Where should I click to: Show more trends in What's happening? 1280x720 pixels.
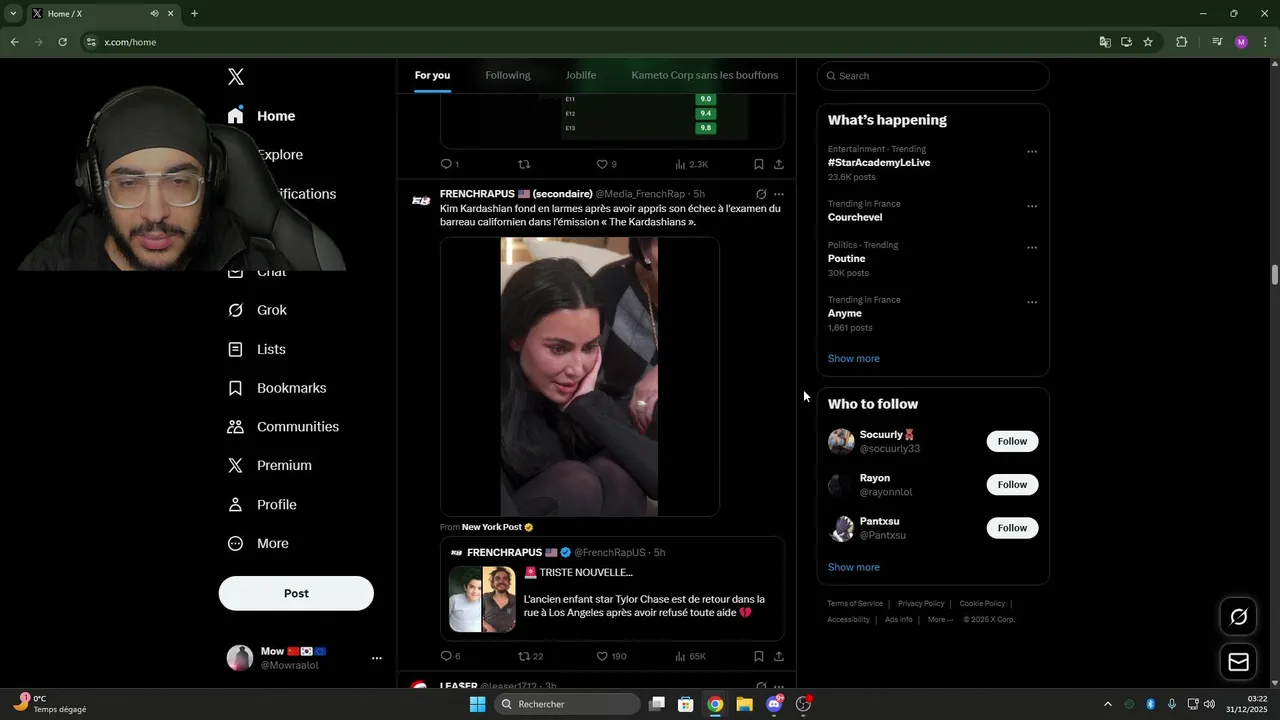tap(854, 358)
